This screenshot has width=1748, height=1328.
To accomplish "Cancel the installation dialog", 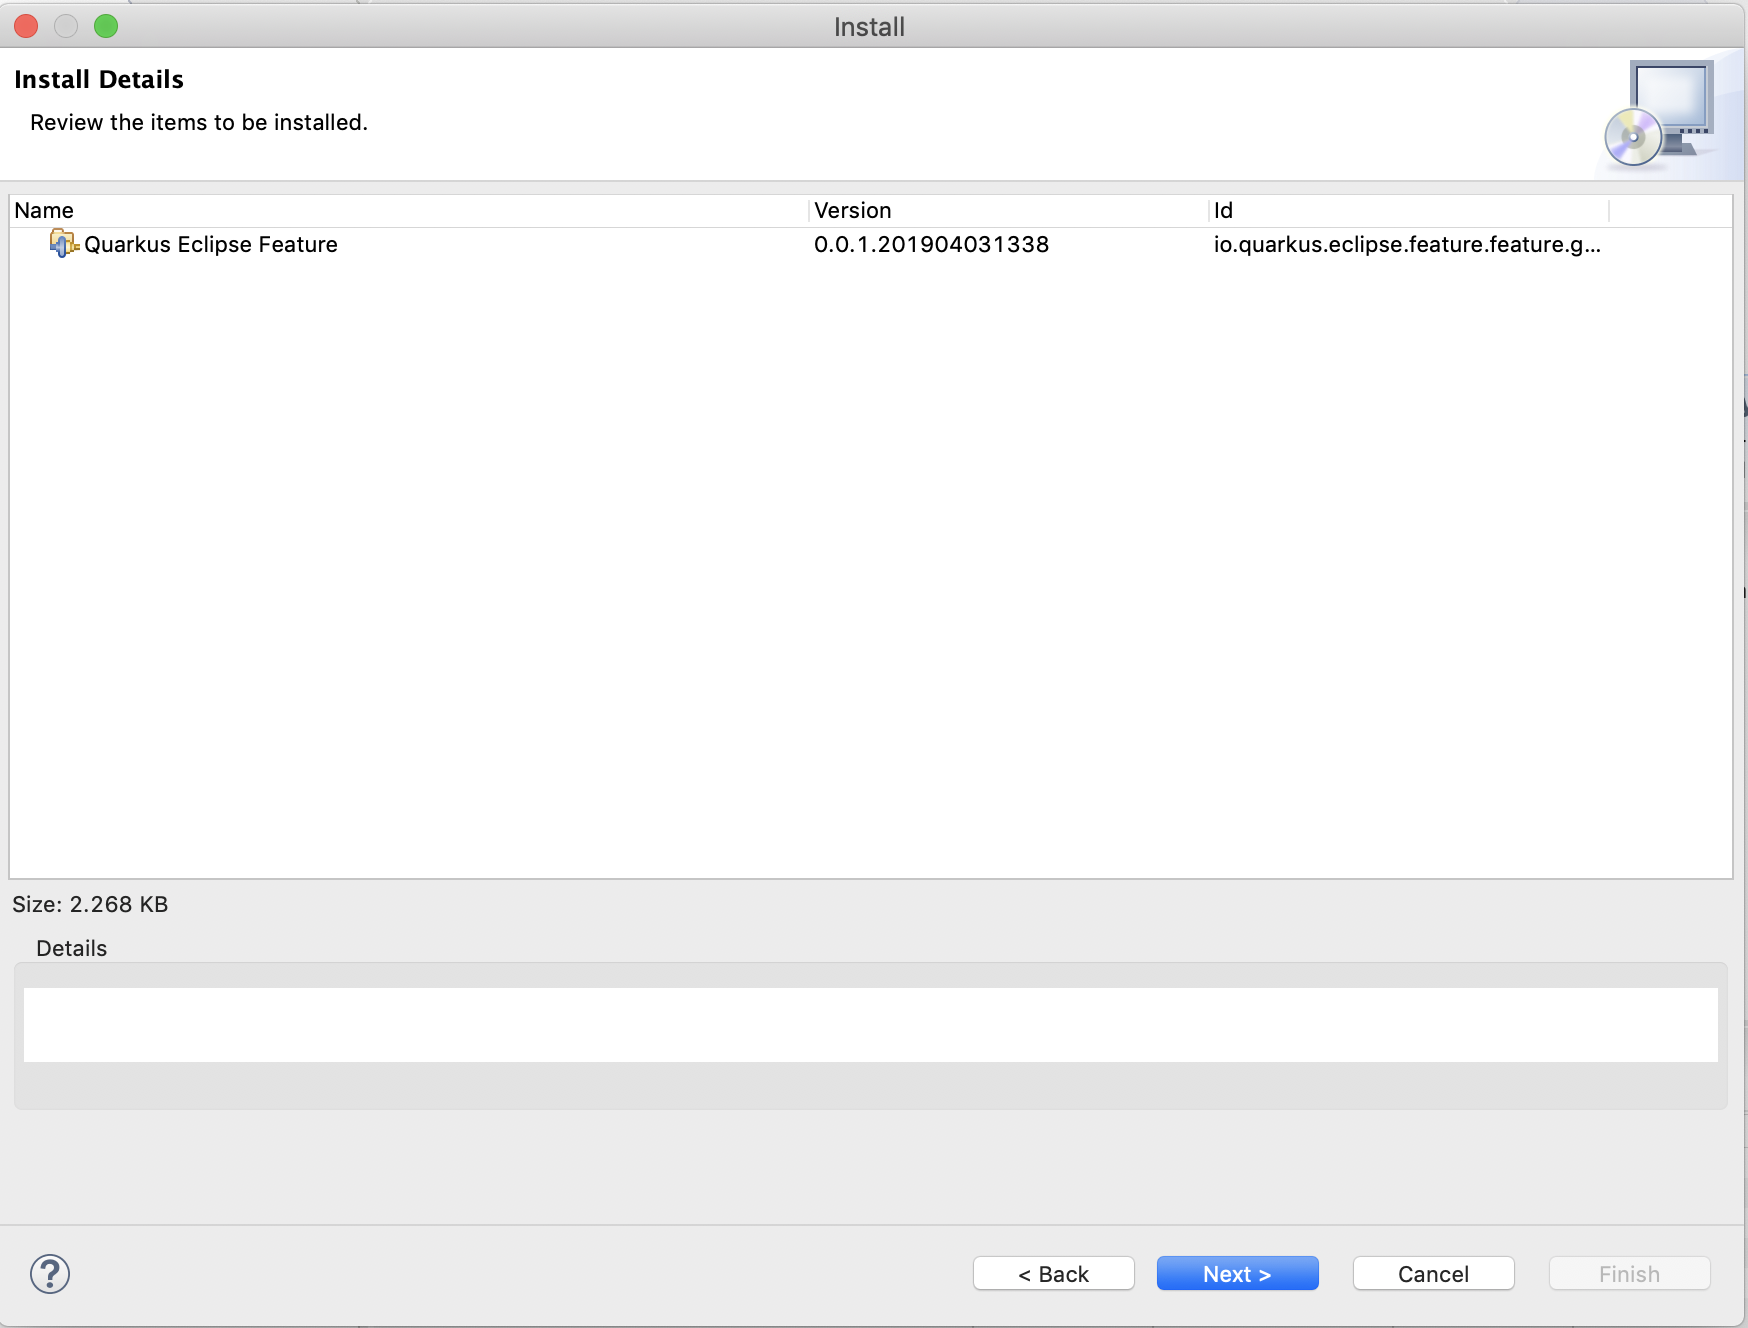I will [x=1433, y=1274].
